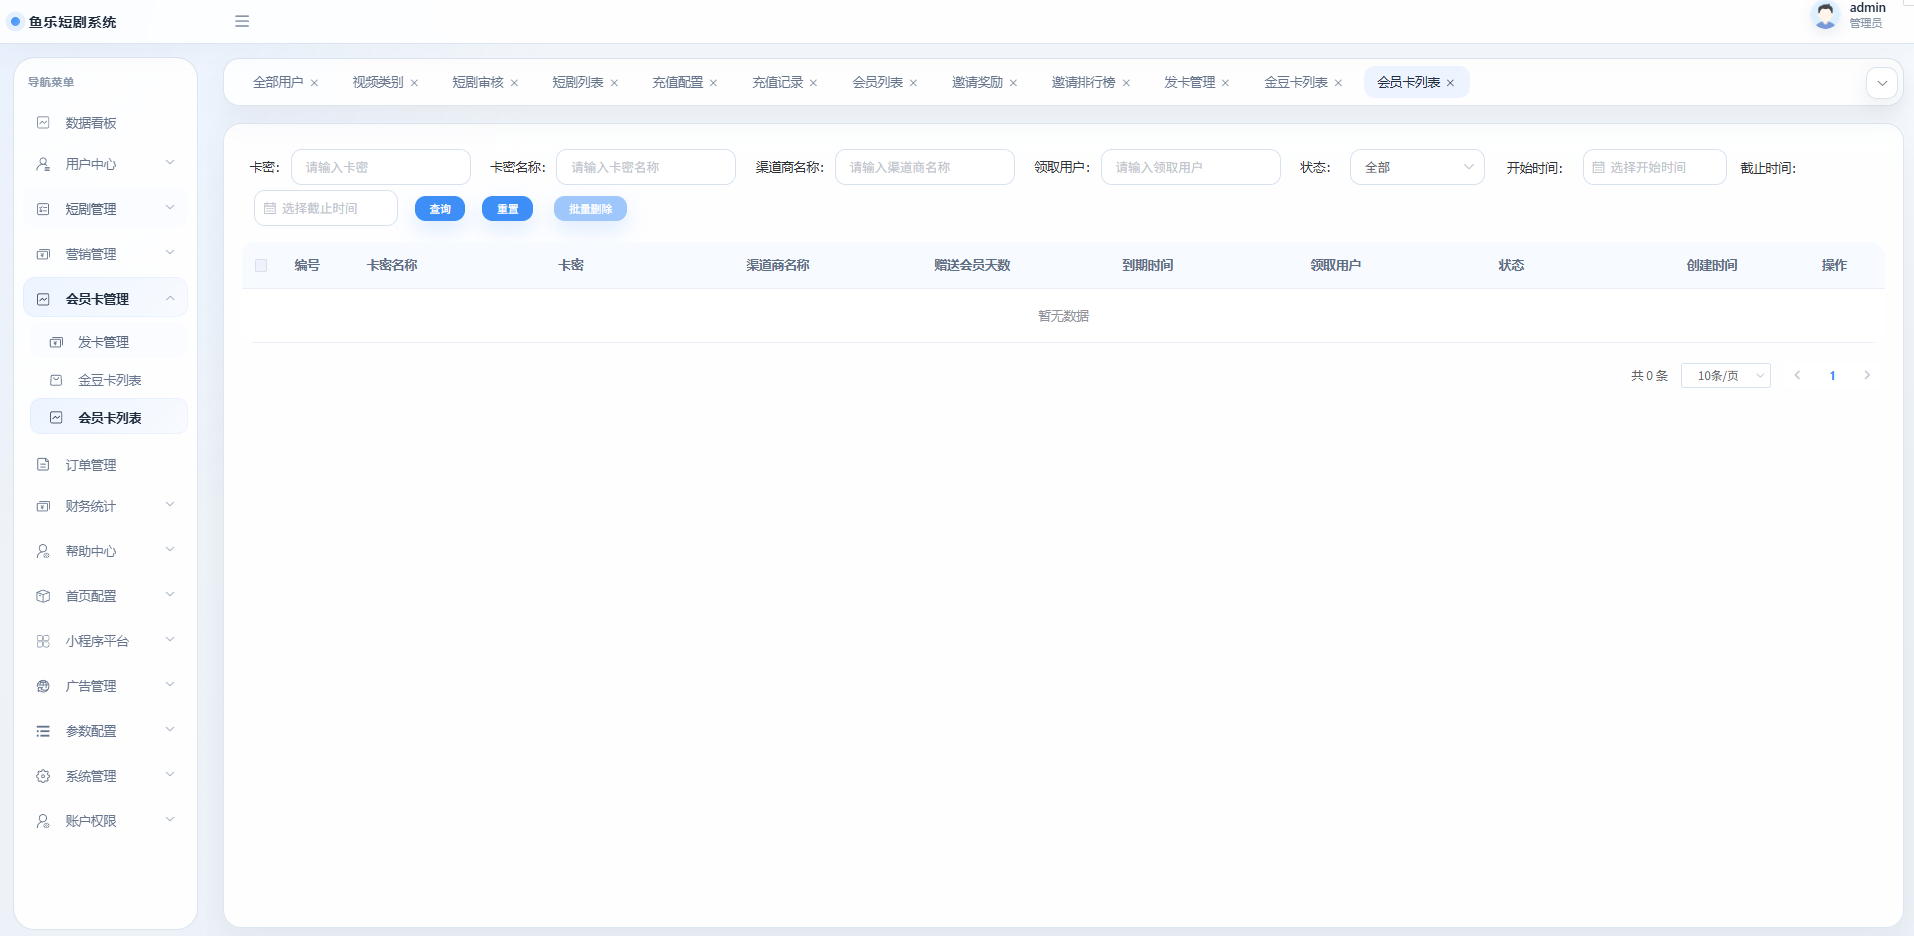Switch to the 充值记录 tab
The width and height of the screenshot is (1914, 936).
tap(778, 82)
